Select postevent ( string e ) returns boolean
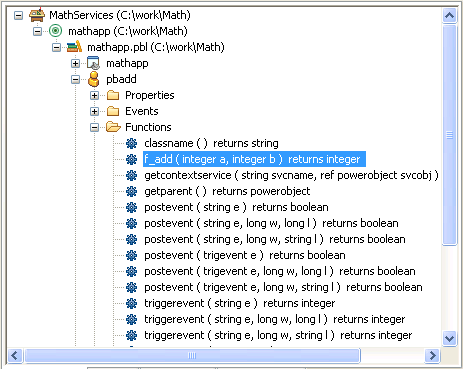The width and height of the screenshot is (463, 369). pyautogui.click(x=236, y=207)
